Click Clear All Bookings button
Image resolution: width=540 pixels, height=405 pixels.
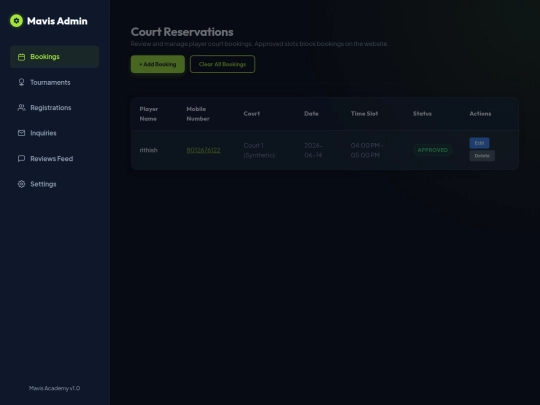coord(222,64)
